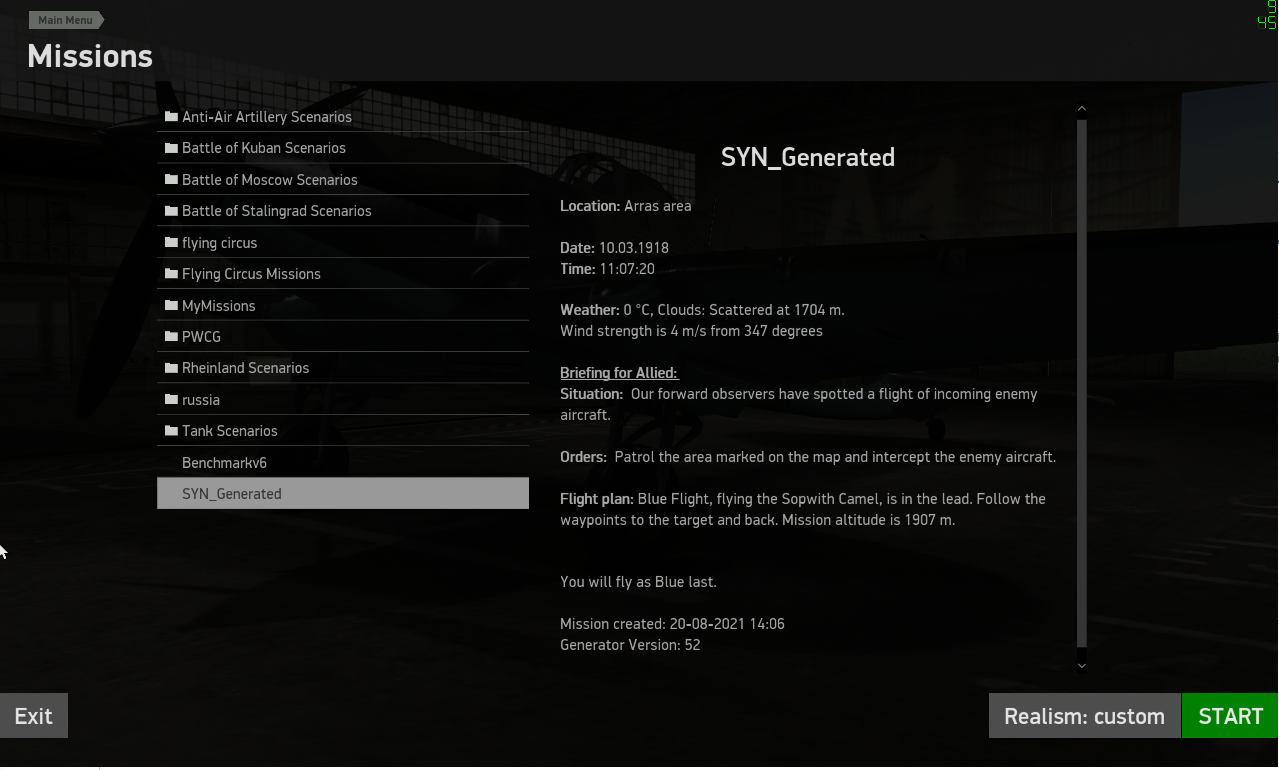Viewport: 1279px width, 770px height.
Task: Click the Battle of Stalingrad Scenarios folder icon
Action: pyautogui.click(x=171, y=211)
